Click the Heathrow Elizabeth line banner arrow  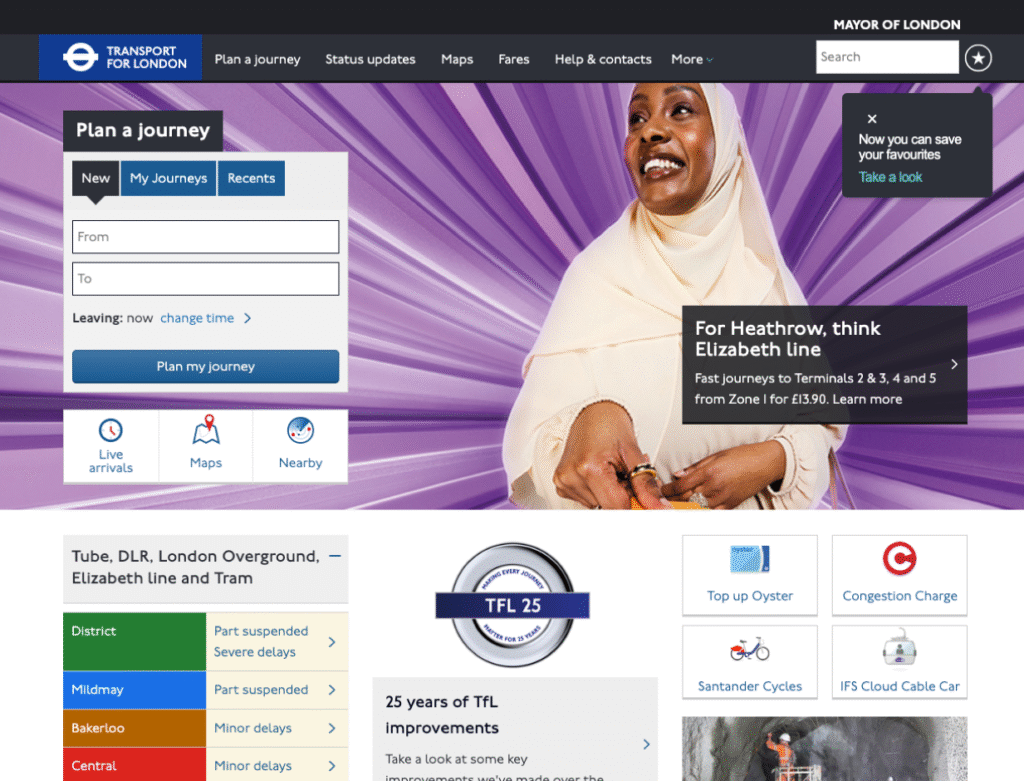tap(954, 364)
